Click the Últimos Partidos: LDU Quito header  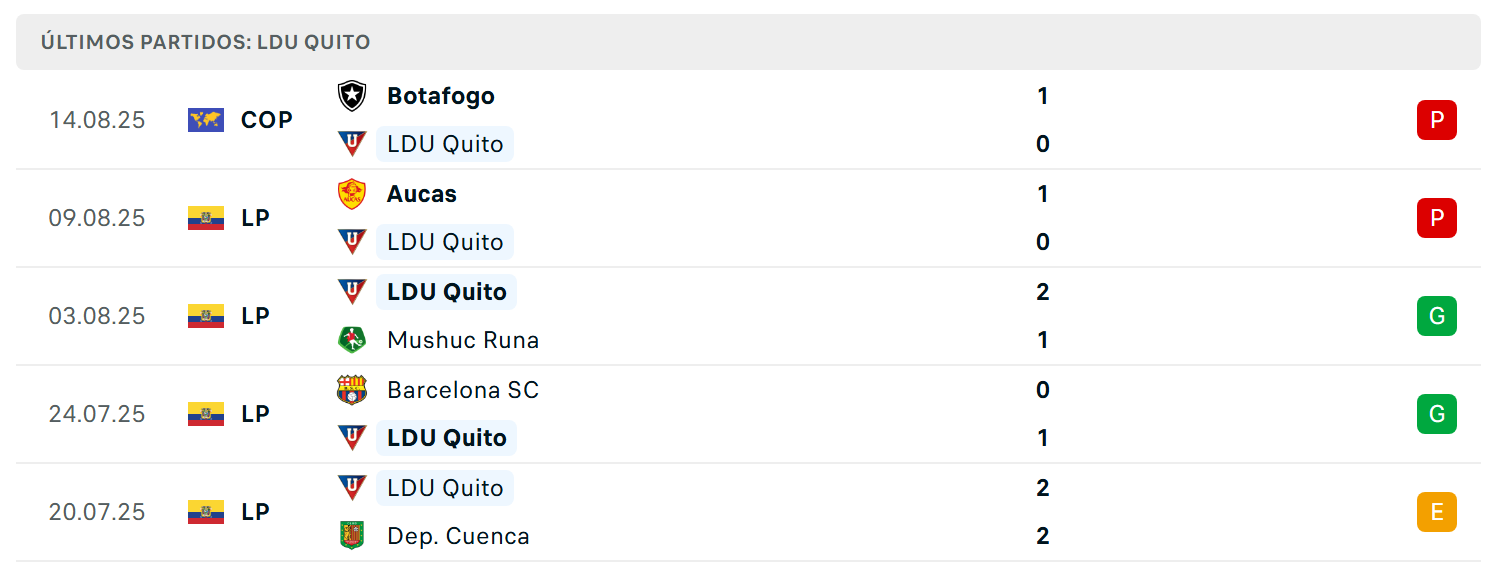(205, 42)
